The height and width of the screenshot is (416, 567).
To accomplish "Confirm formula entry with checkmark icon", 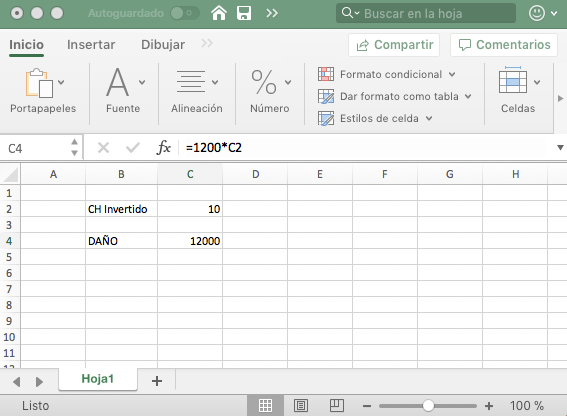I will coord(132,148).
